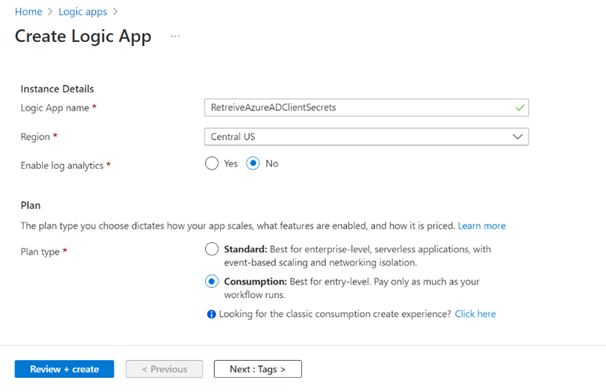This screenshot has width=606, height=392.
Task: Open the ellipsis menu beside Create Logic App
Action: [x=175, y=36]
